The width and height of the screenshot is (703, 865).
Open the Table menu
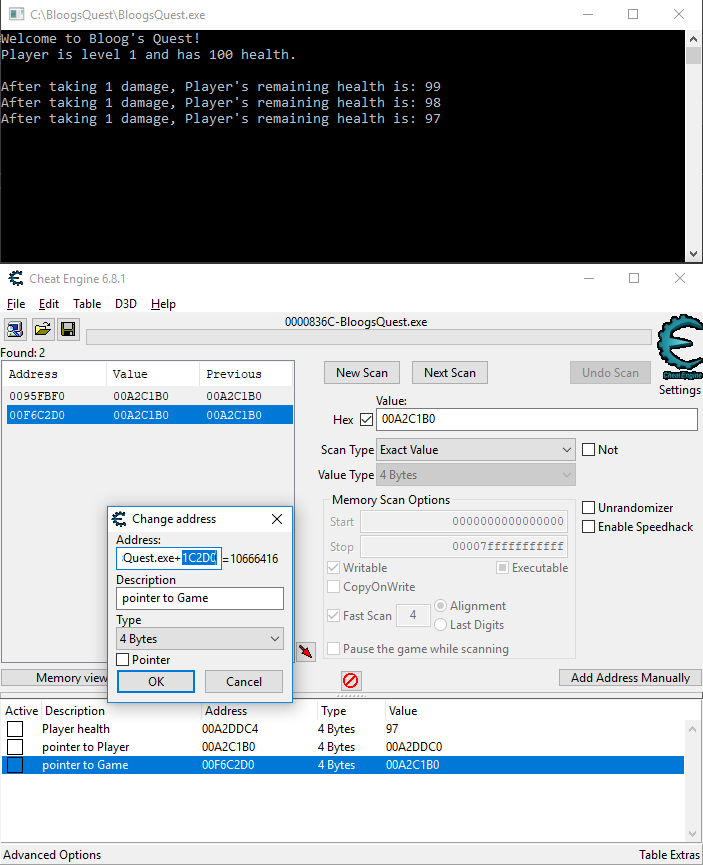coord(87,304)
